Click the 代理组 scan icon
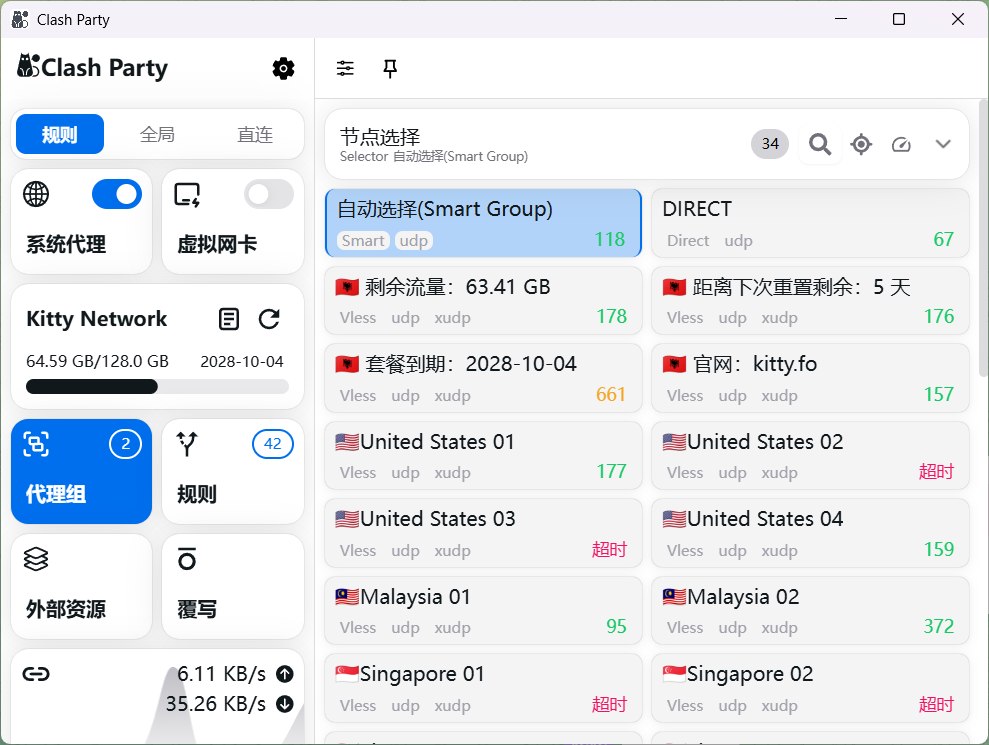The height and width of the screenshot is (745, 989). pyautogui.click(x=36, y=444)
